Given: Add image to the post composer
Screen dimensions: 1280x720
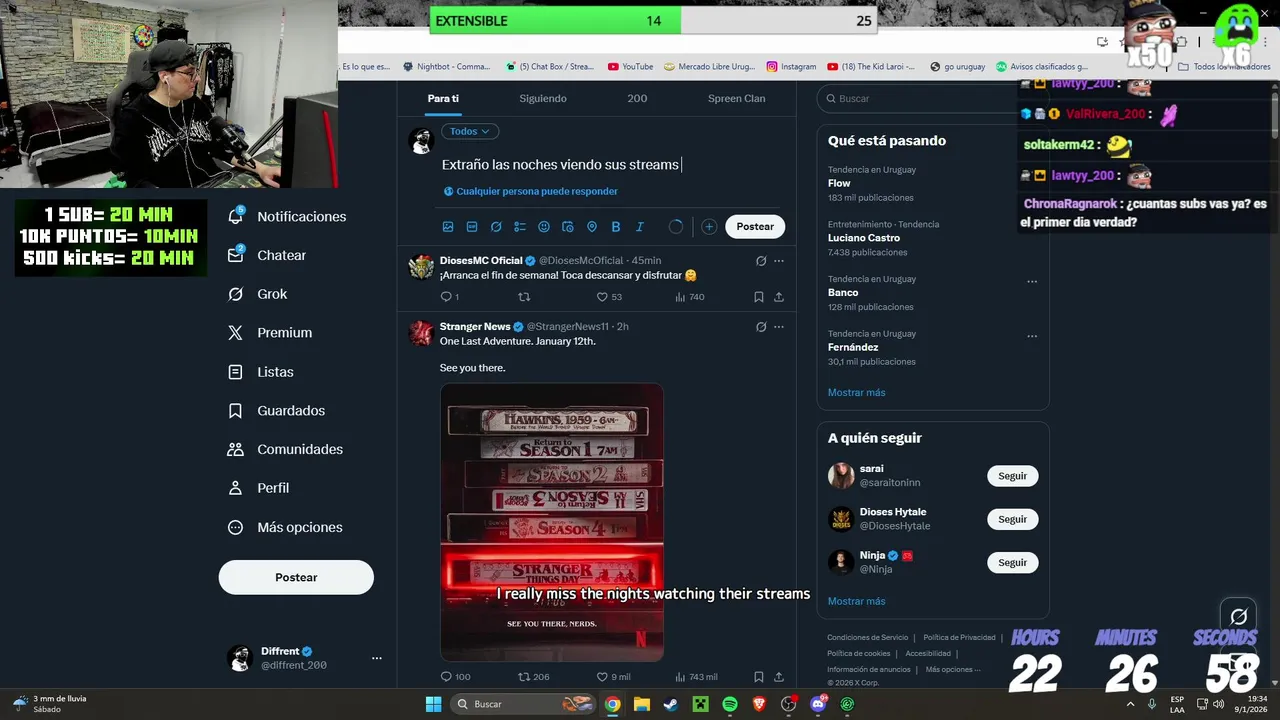Looking at the screenshot, I should (448, 227).
